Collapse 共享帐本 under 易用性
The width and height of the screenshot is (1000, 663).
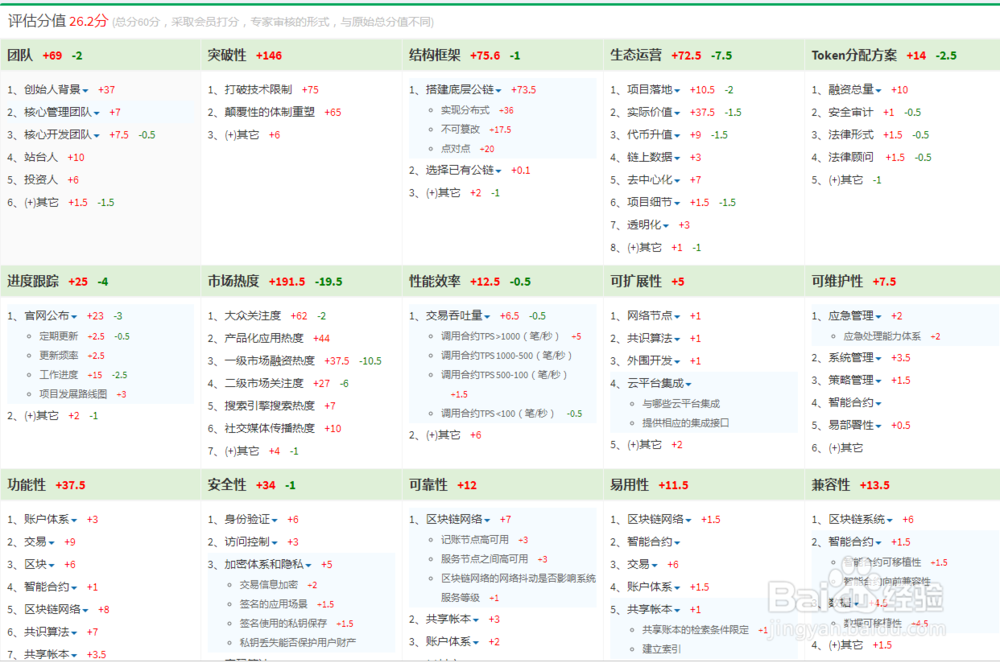pyautogui.click(x=677, y=611)
